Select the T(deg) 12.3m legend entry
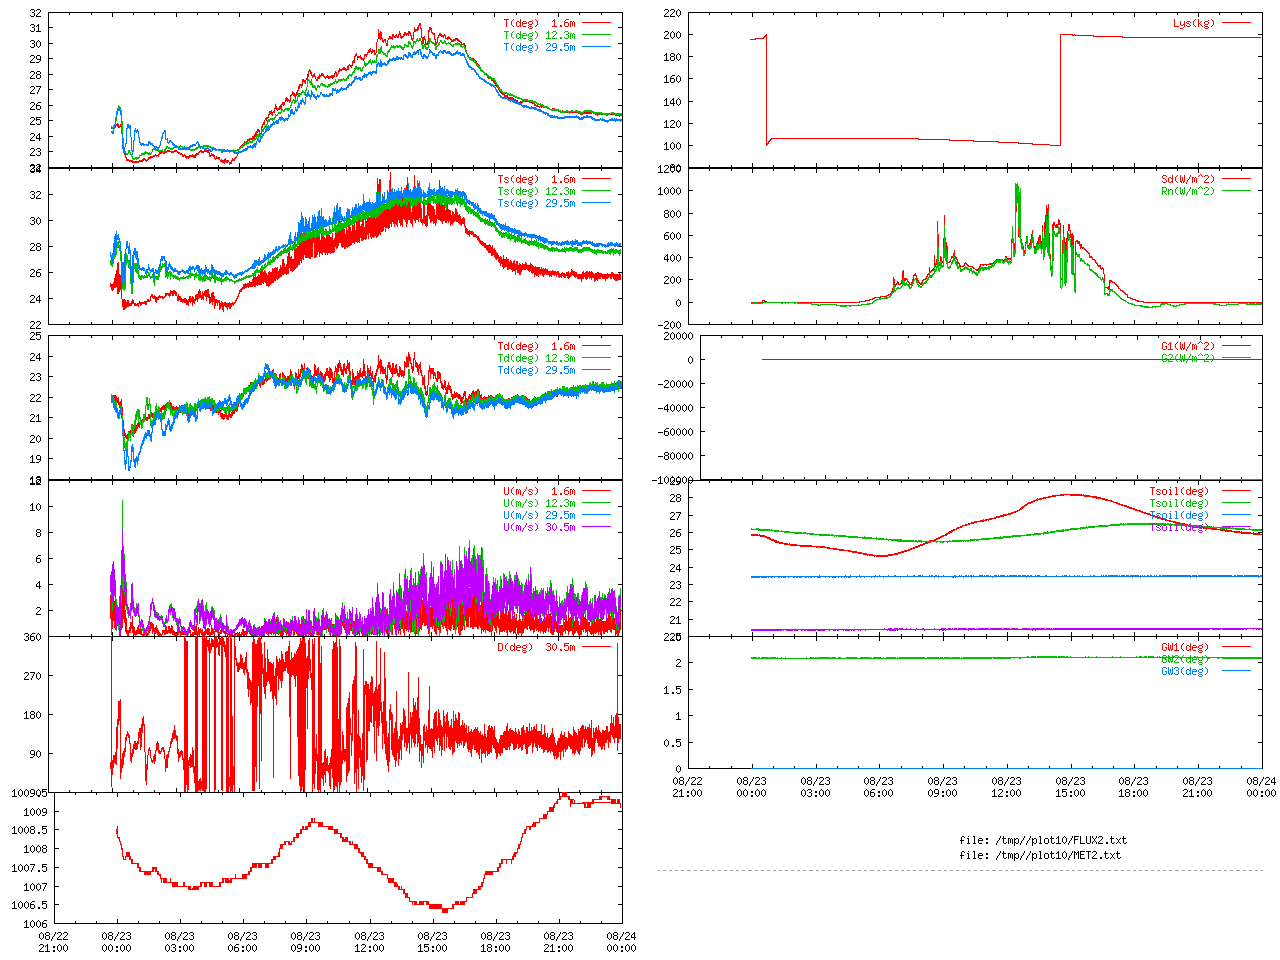The height and width of the screenshot is (960, 1280). point(540,35)
